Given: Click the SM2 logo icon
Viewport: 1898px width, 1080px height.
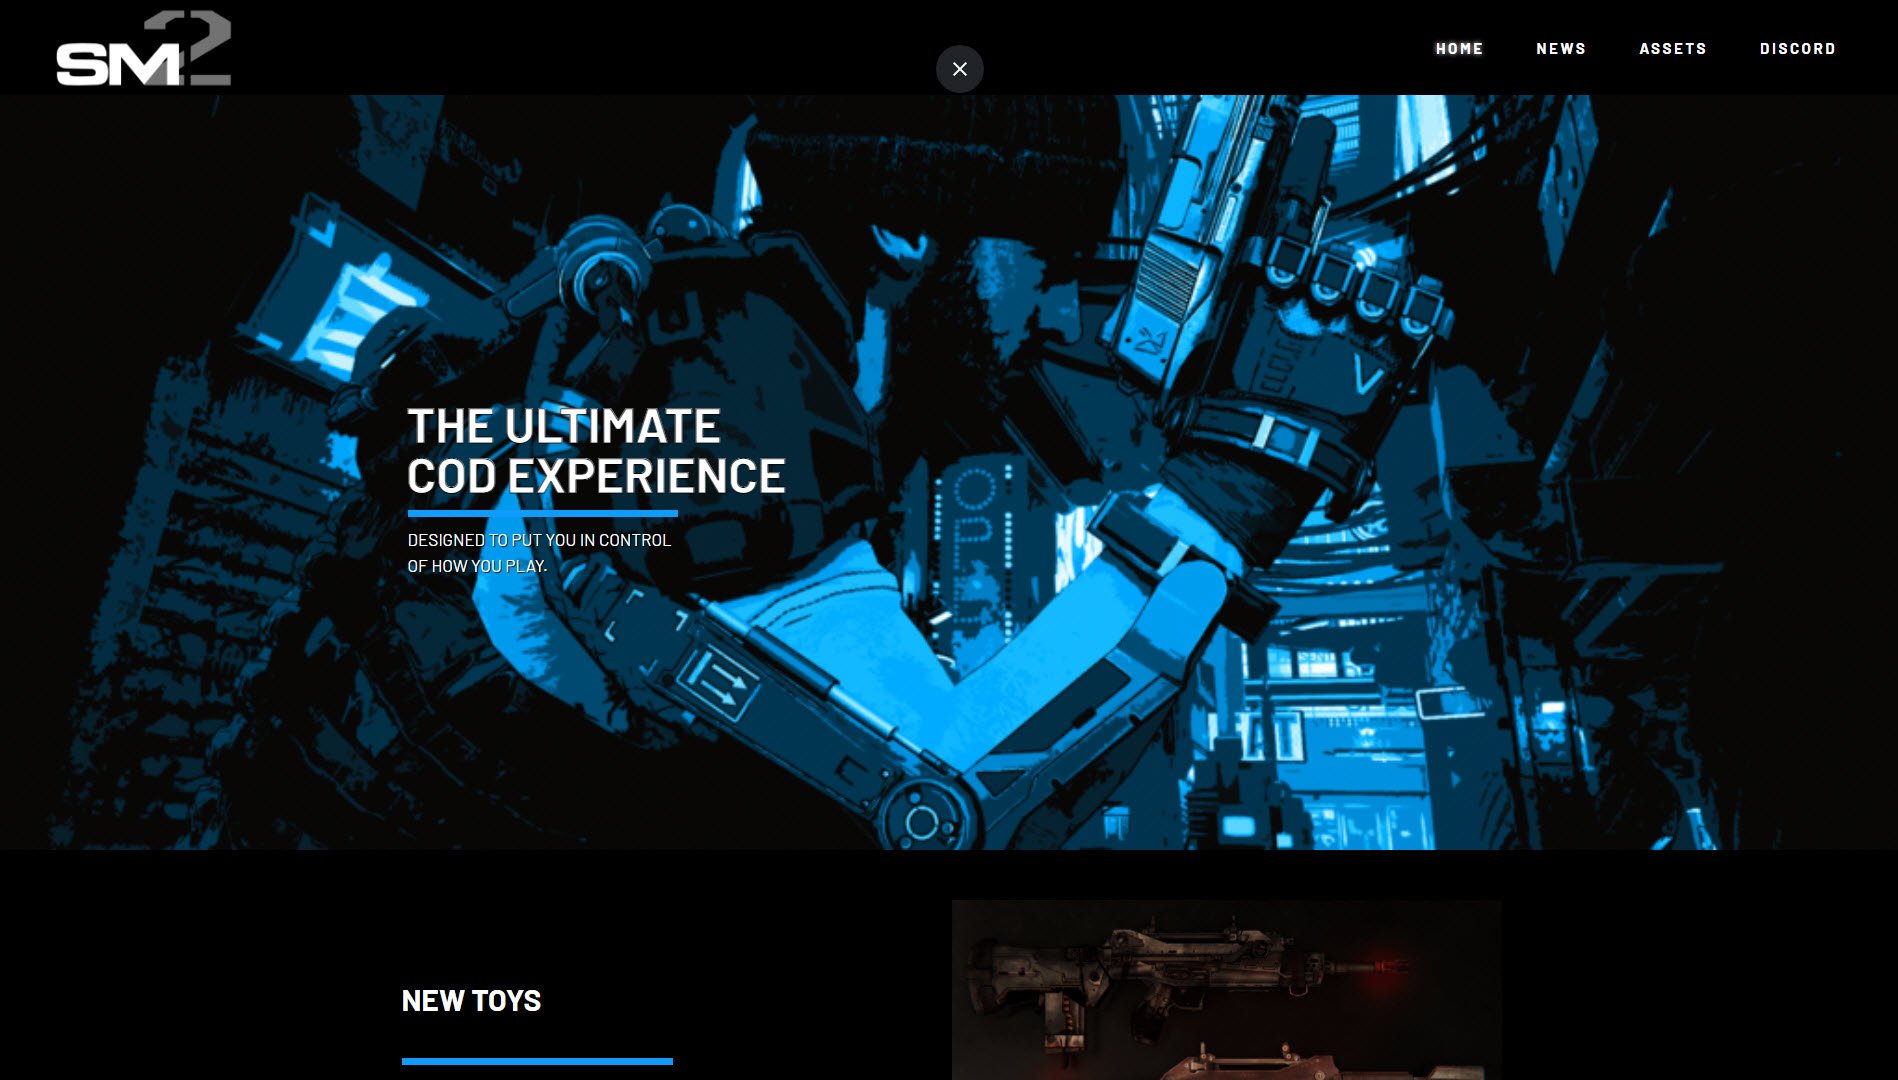Looking at the screenshot, I should click(x=143, y=47).
